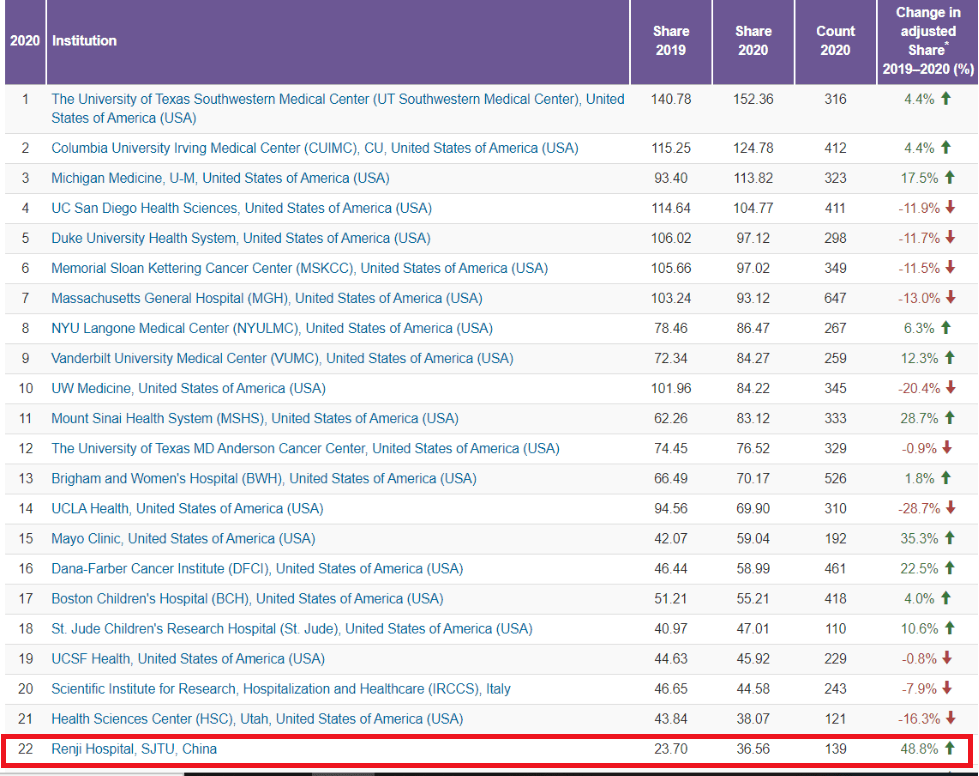This screenshot has width=979, height=776.
Task: Click Change in adjusted Share column header
Action: point(927,41)
